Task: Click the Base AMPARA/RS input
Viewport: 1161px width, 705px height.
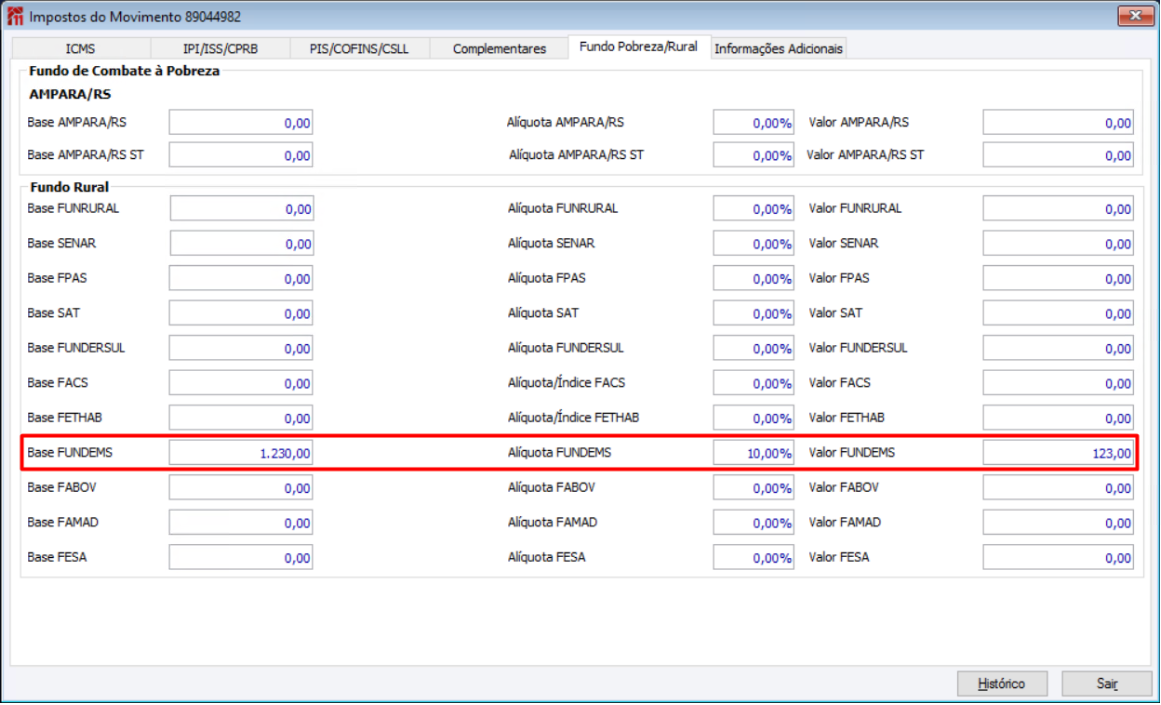Action: (241, 123)
